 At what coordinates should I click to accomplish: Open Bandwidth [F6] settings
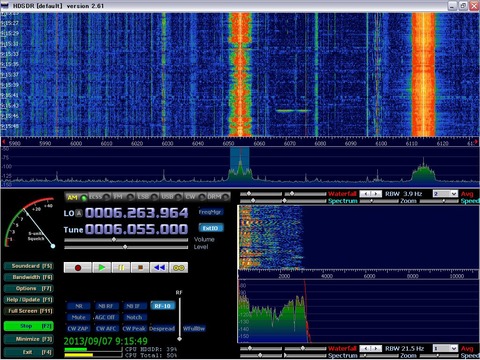[29, 277]
